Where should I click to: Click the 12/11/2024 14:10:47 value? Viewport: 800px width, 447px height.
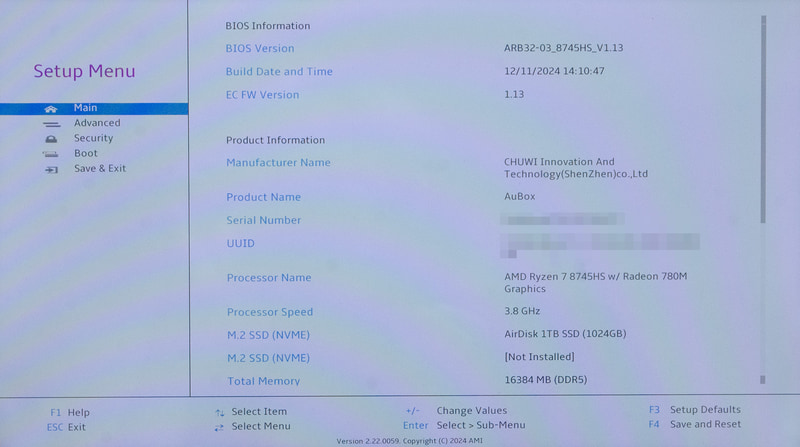click(555, 71)
